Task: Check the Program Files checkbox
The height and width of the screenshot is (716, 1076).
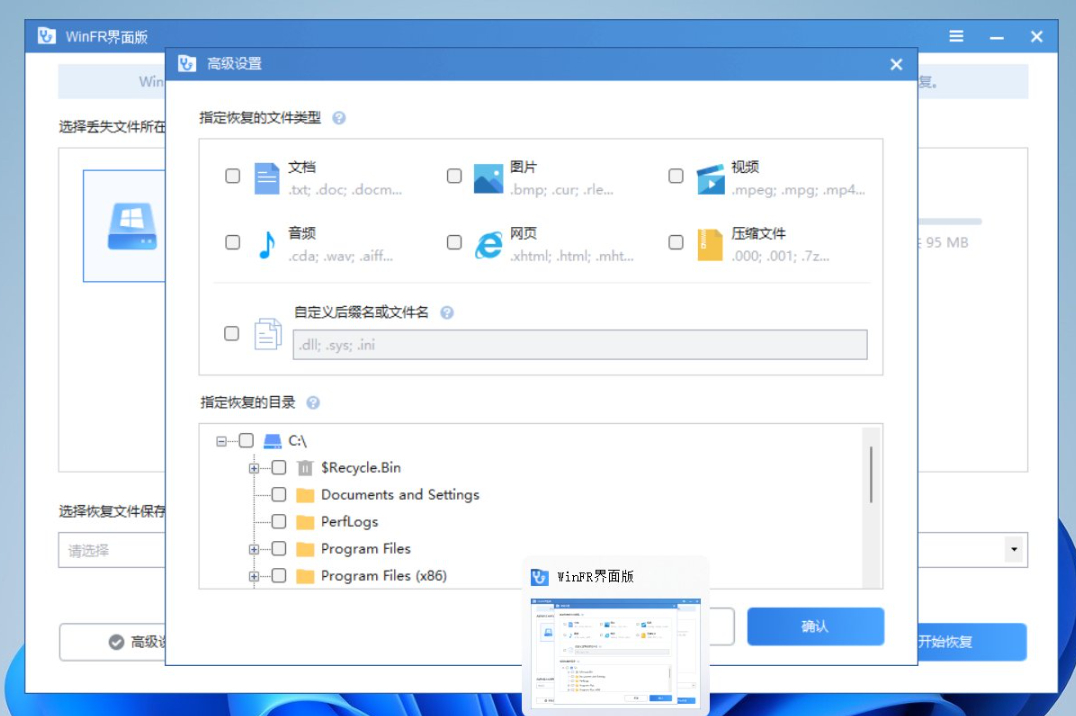Action: (x=279, y=548)
